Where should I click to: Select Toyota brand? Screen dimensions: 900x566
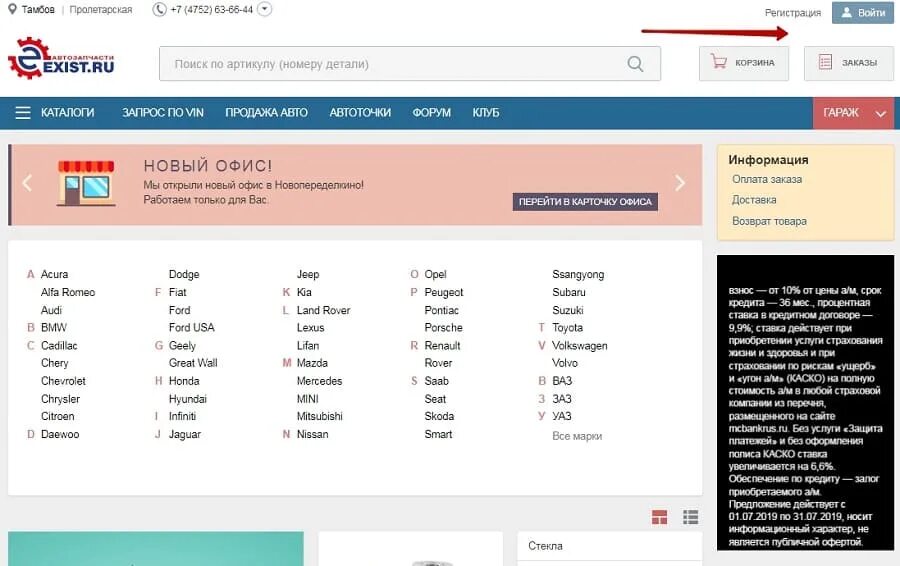point(567,328)
